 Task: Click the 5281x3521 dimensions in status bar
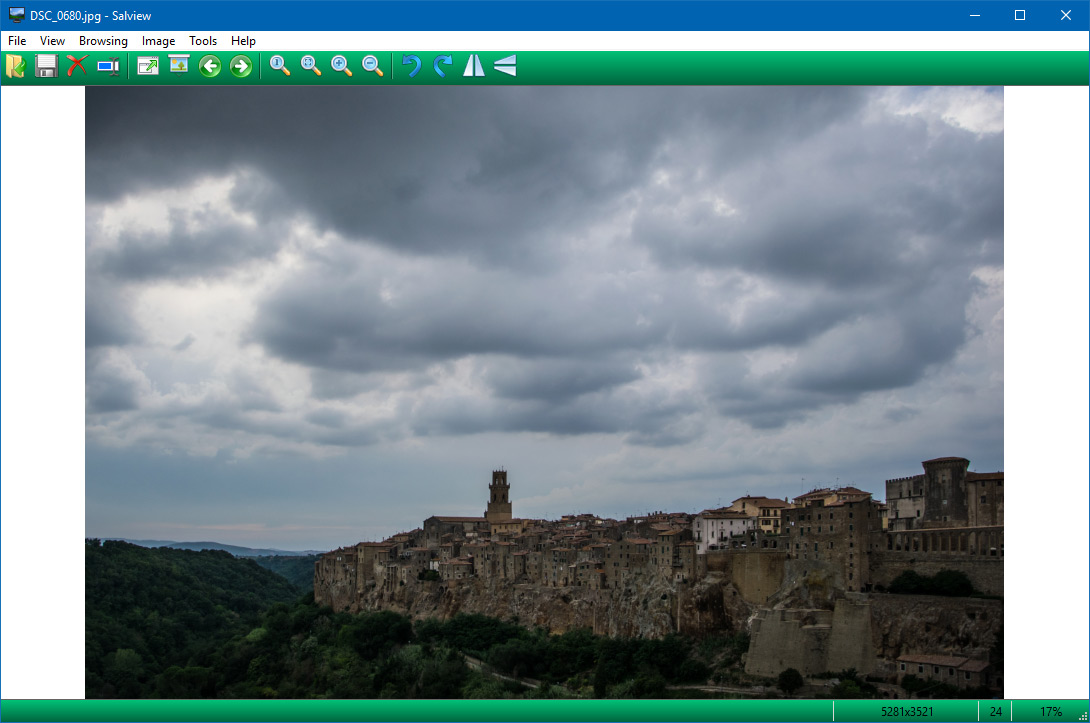point(906,712)
